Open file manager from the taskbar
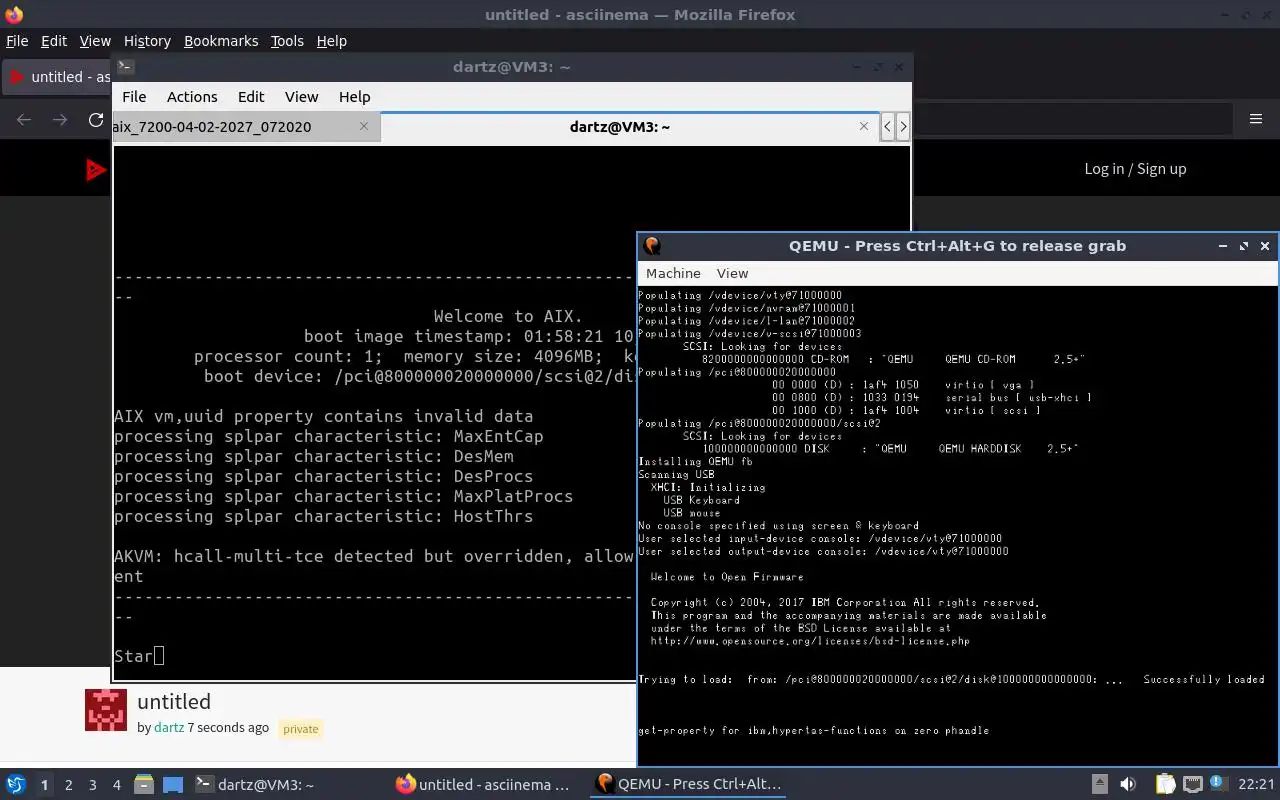Viewport: 1280px width, 800px height. click(x=143, y=785)
